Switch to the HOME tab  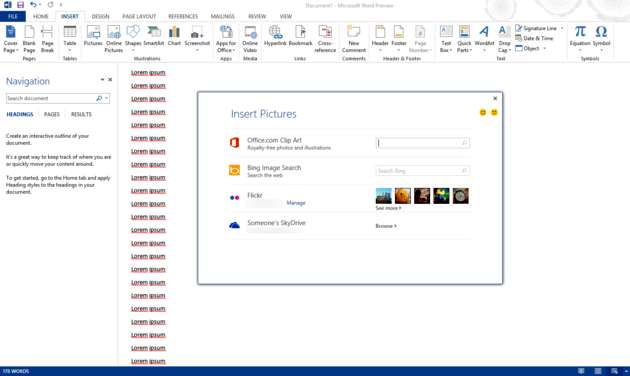[41, 16]
